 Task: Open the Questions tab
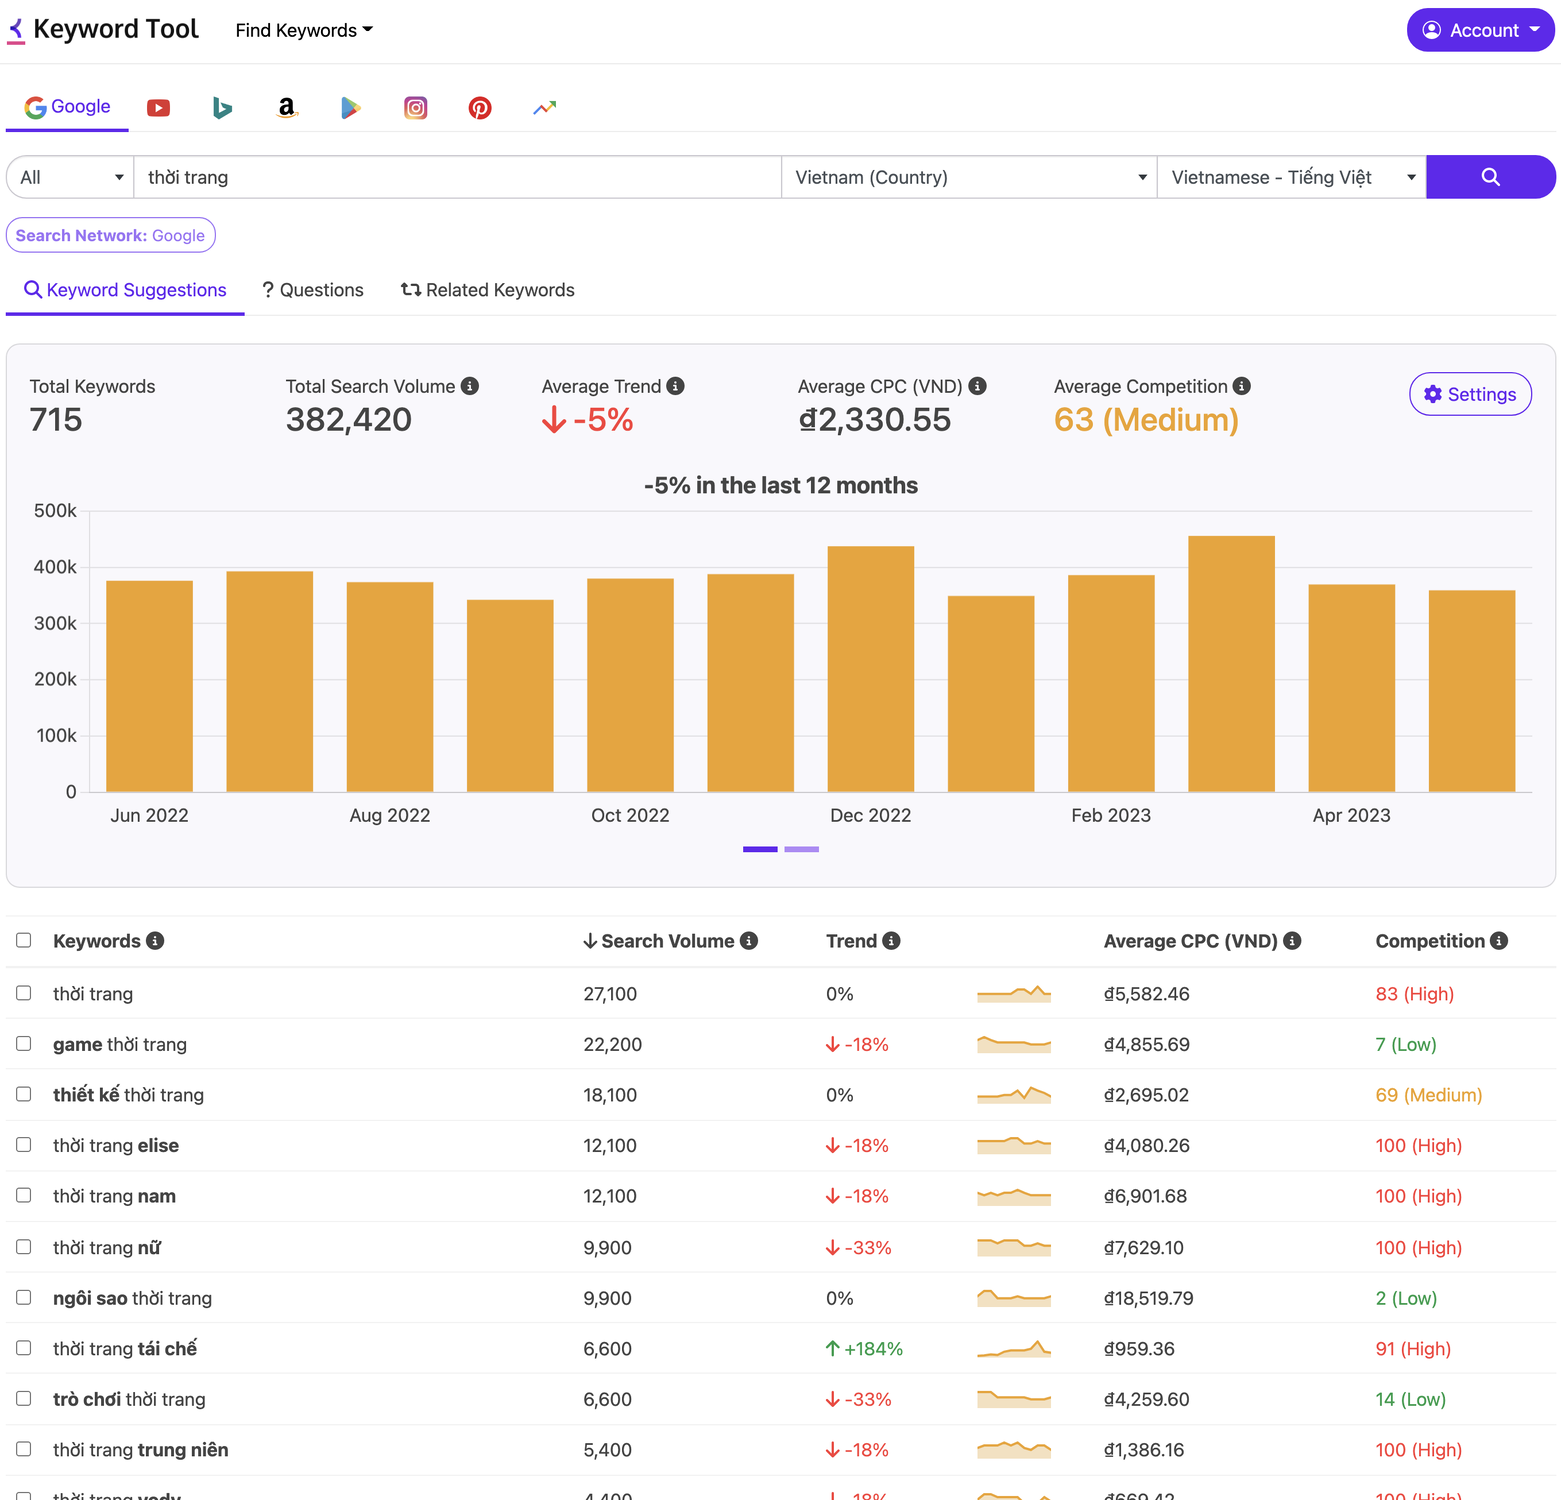(313, 290)
